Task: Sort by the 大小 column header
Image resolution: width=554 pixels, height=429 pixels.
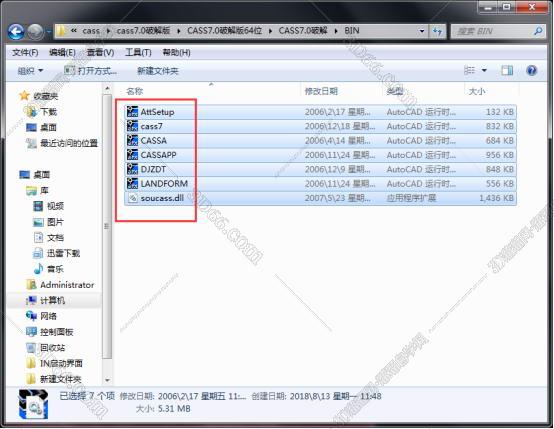Action: pos(477,92)
